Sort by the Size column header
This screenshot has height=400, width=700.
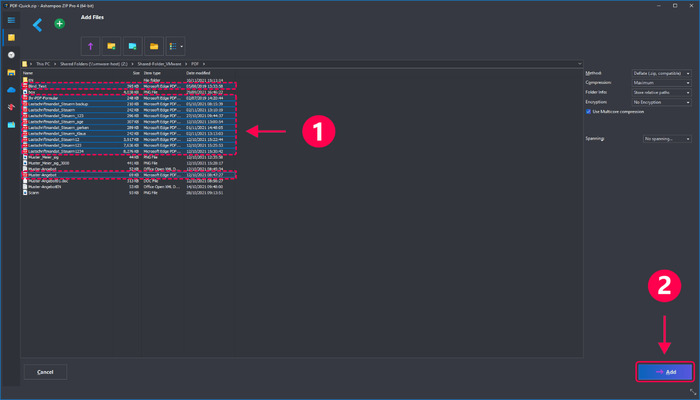point(136,73)
